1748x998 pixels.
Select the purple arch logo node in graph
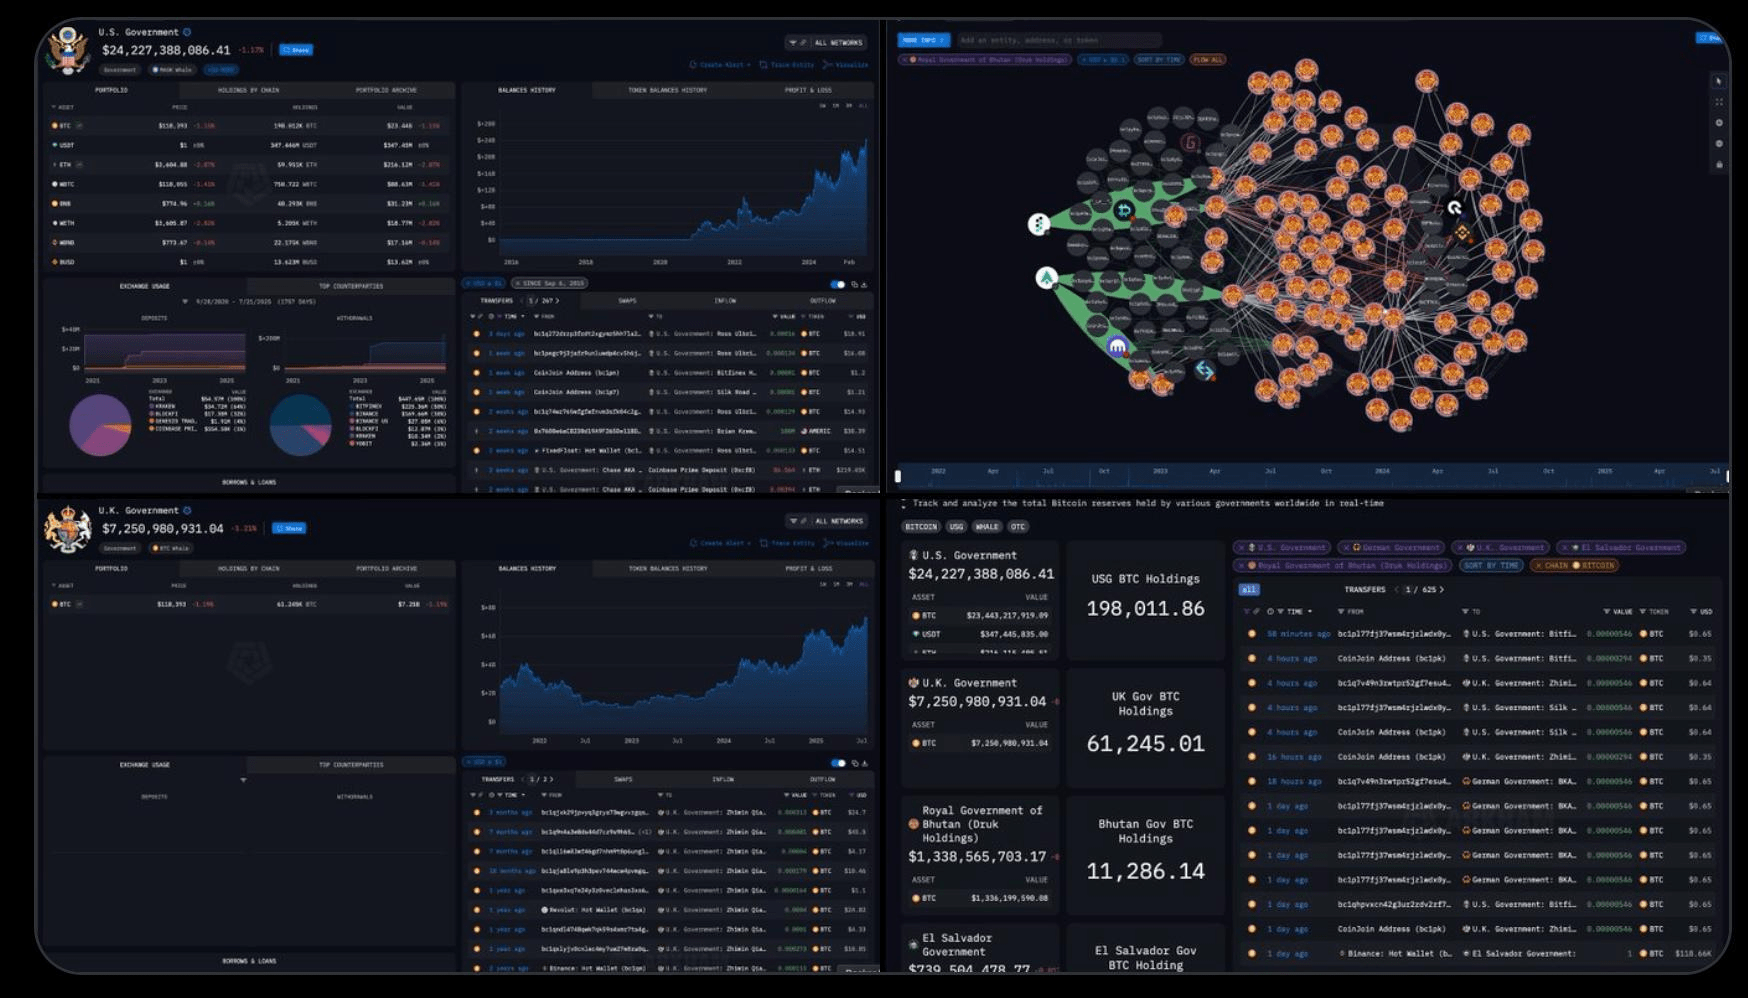pos(1118,347)
